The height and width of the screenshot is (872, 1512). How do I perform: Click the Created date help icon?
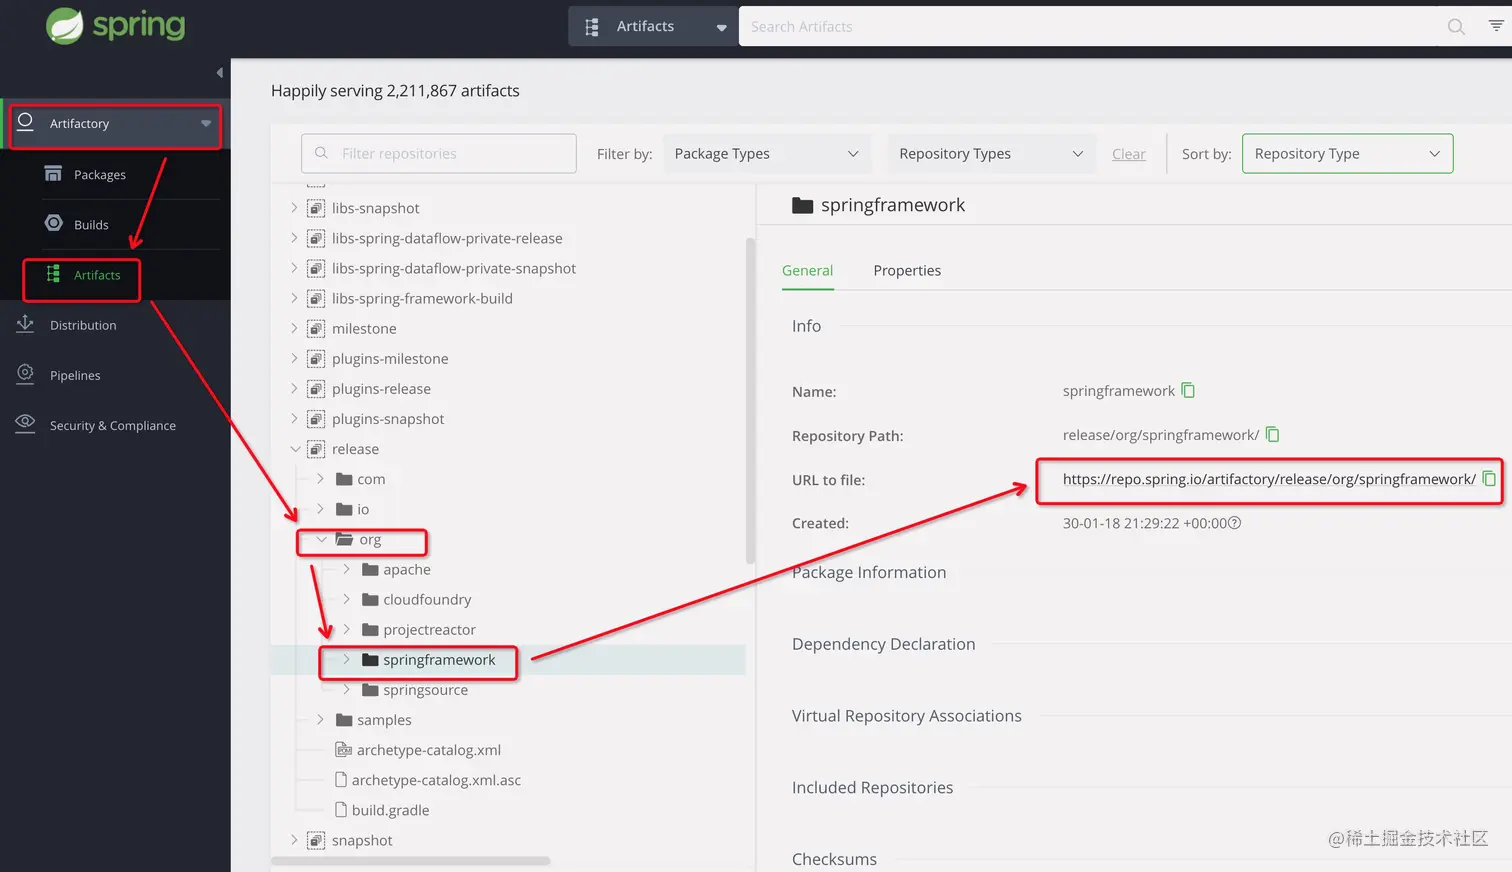pyautogui.click(x=1234, y=523)
